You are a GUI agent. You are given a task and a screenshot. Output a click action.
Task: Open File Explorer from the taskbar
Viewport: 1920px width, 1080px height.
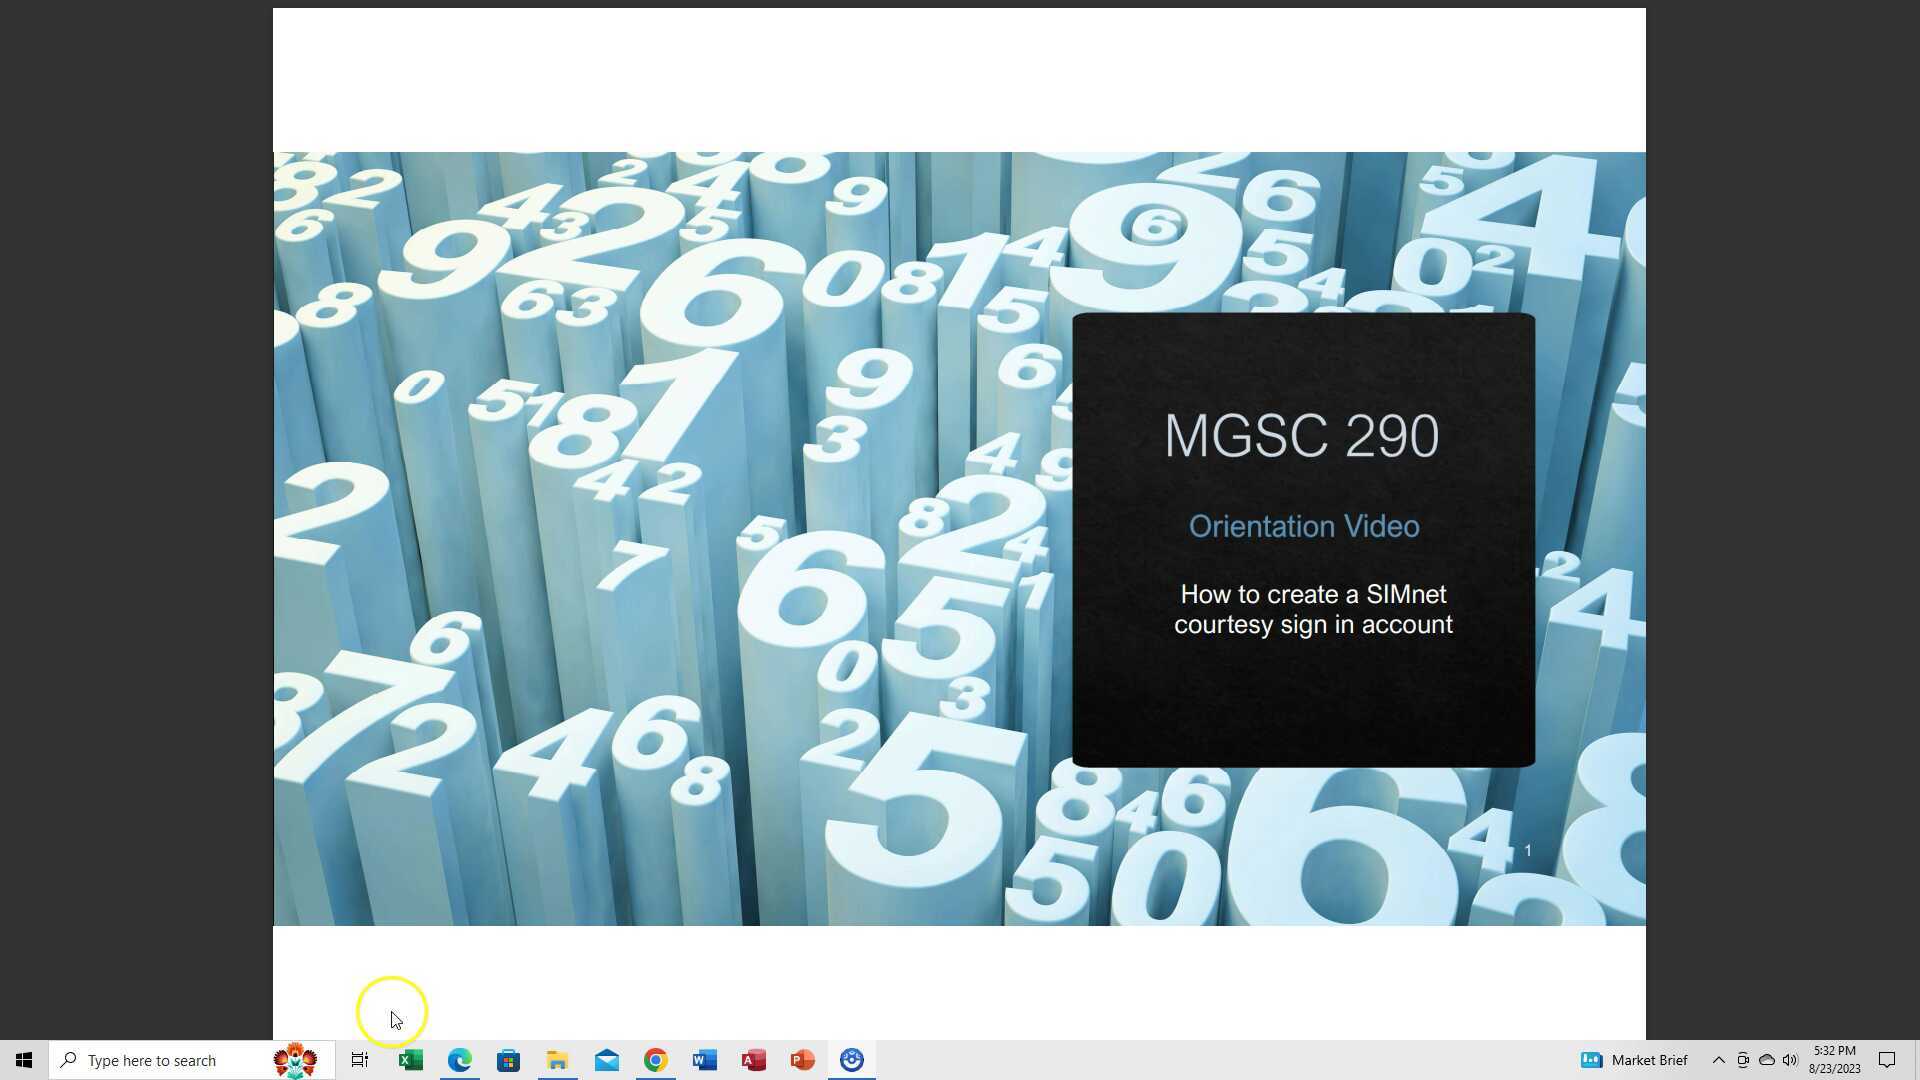[557, 1060]
